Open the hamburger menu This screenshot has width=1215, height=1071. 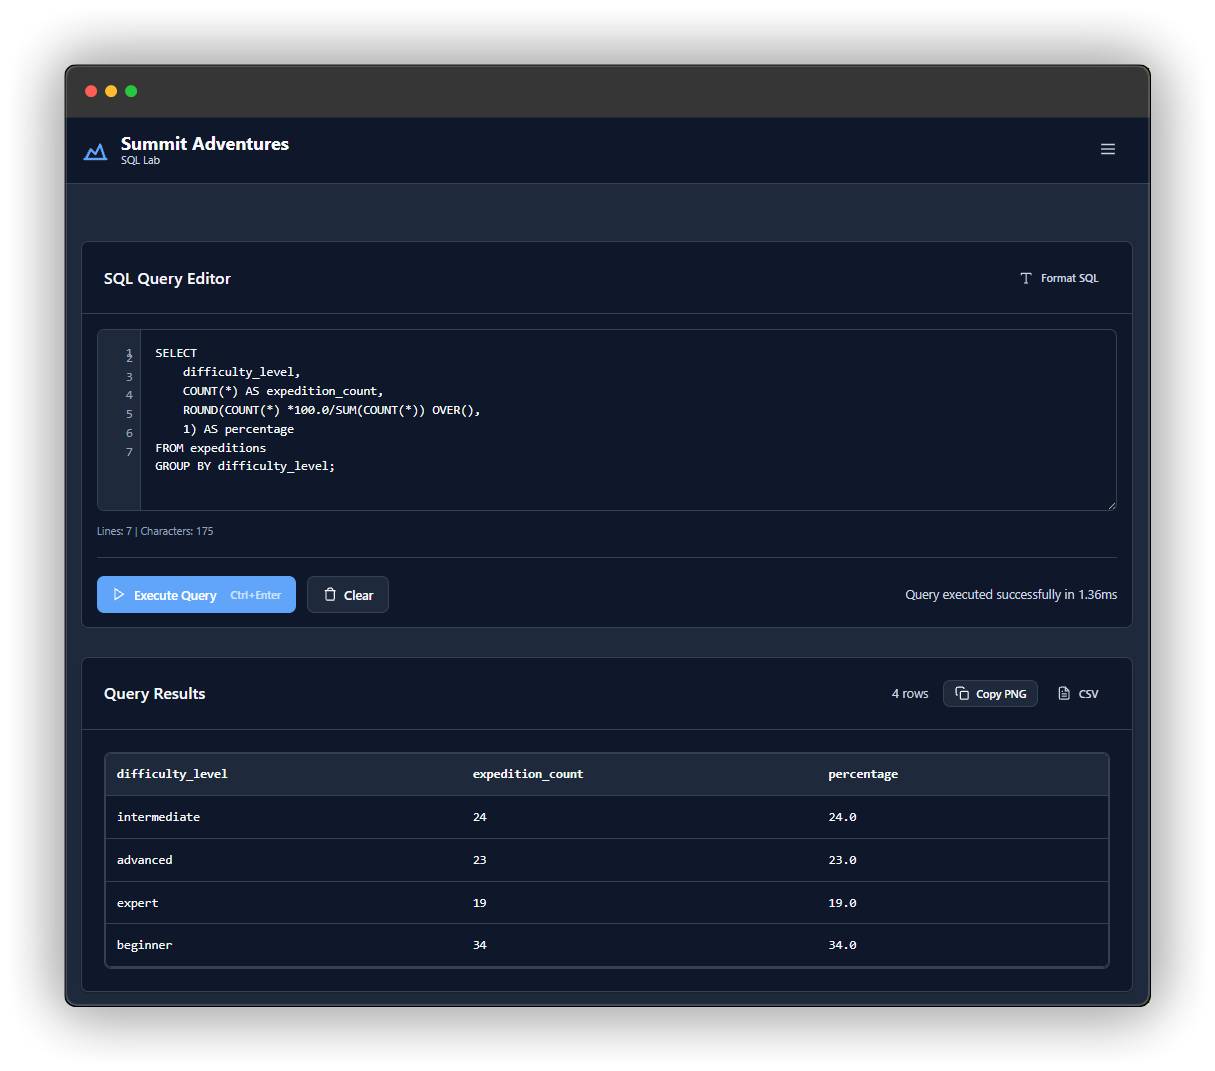pyautogui.click(x=1107, y=149)
